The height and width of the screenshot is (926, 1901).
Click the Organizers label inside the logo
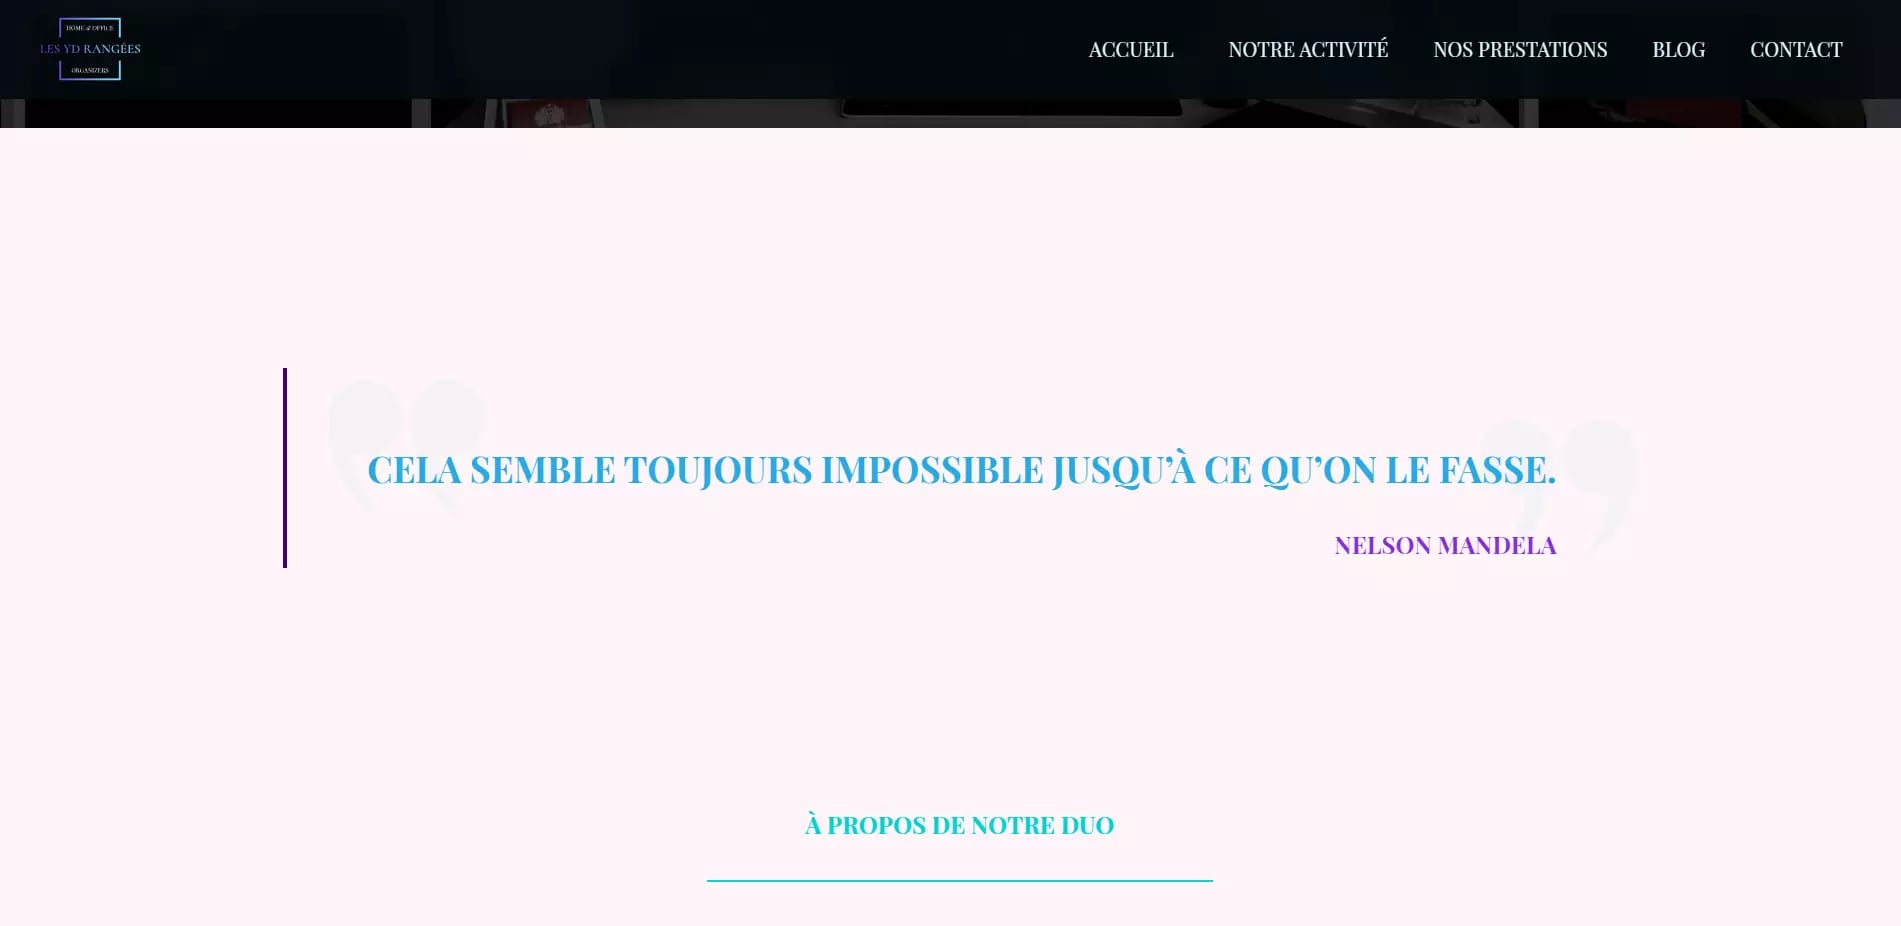[90, 70]
